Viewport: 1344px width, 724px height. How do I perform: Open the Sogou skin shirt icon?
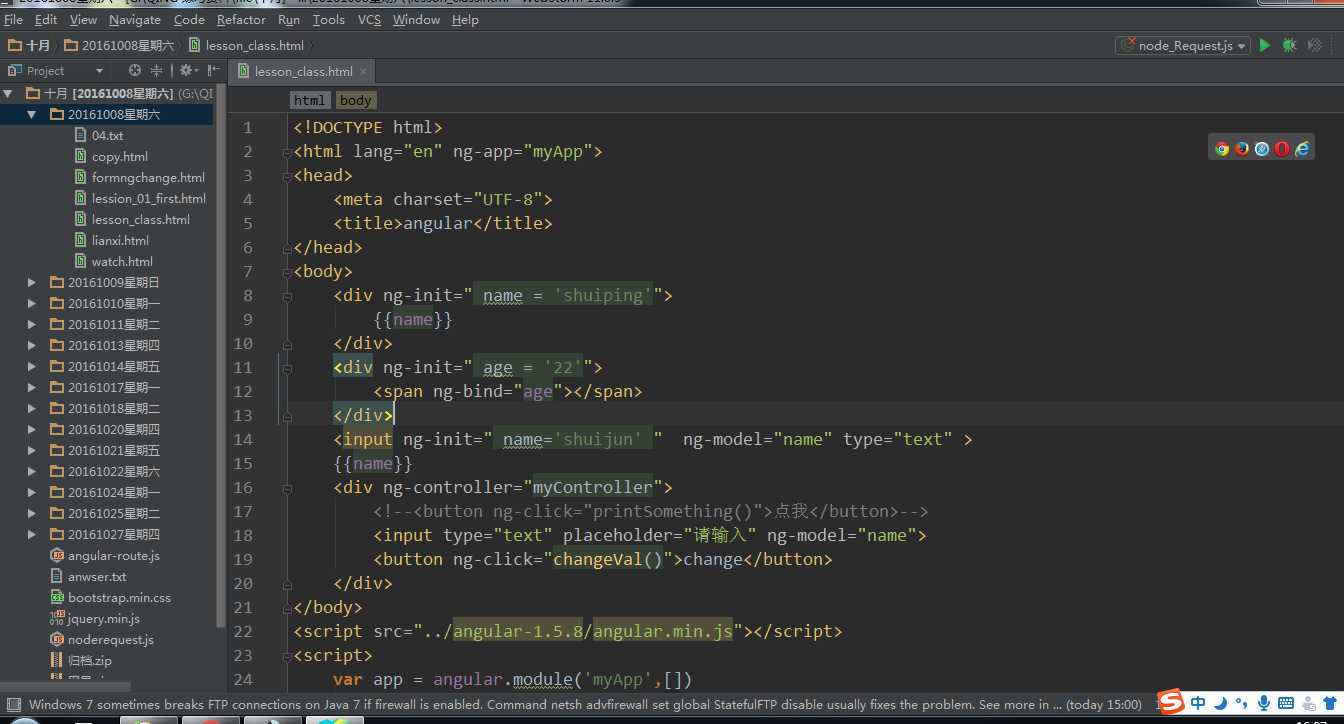[x=1331, y=703]
